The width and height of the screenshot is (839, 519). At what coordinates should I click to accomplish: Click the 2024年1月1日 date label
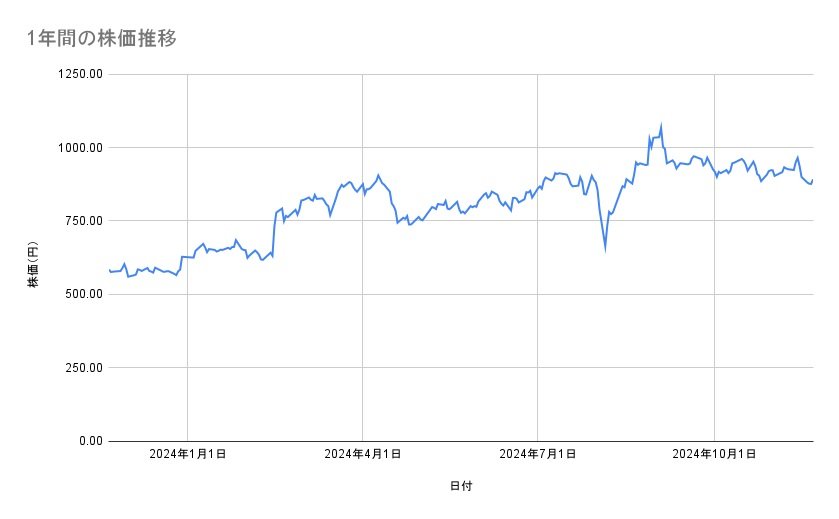(x=187, y=455)
